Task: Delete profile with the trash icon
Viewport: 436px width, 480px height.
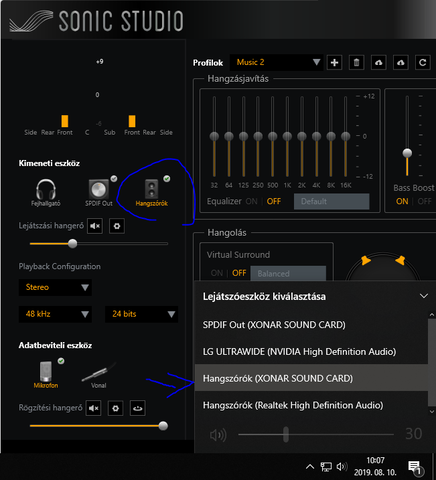Action: (356, 62)
